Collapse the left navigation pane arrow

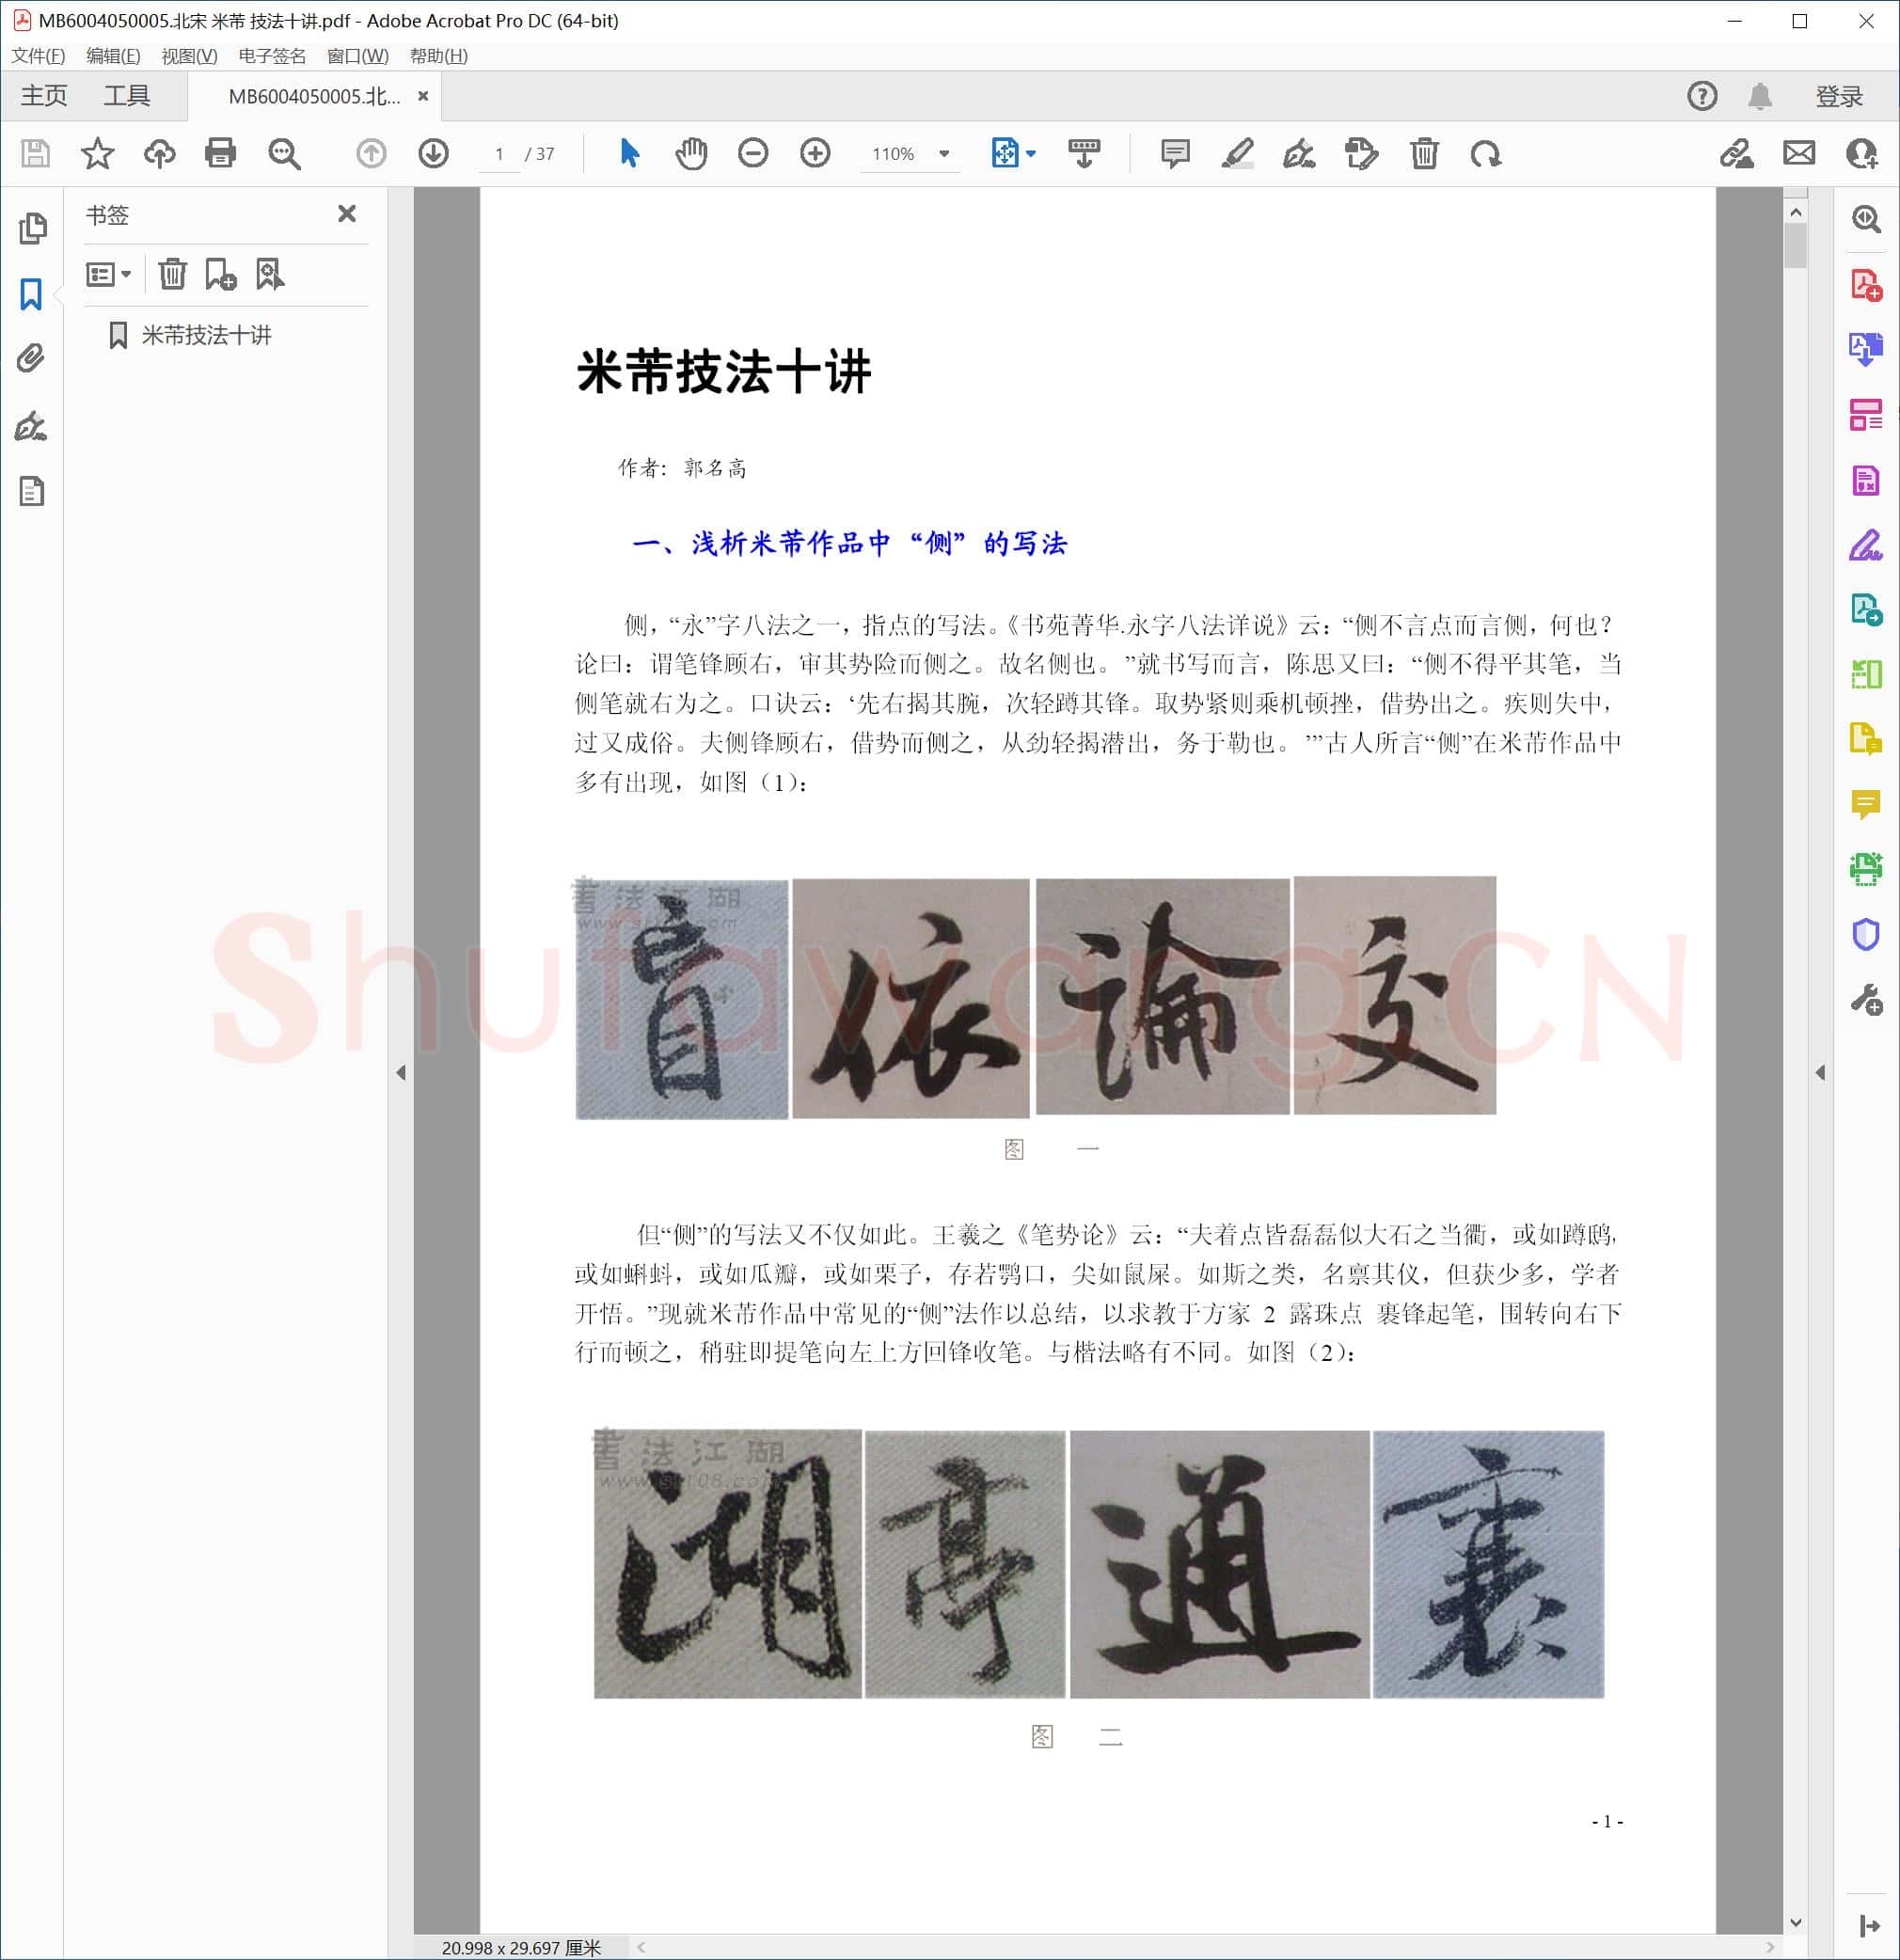[x=401, y=1072]
